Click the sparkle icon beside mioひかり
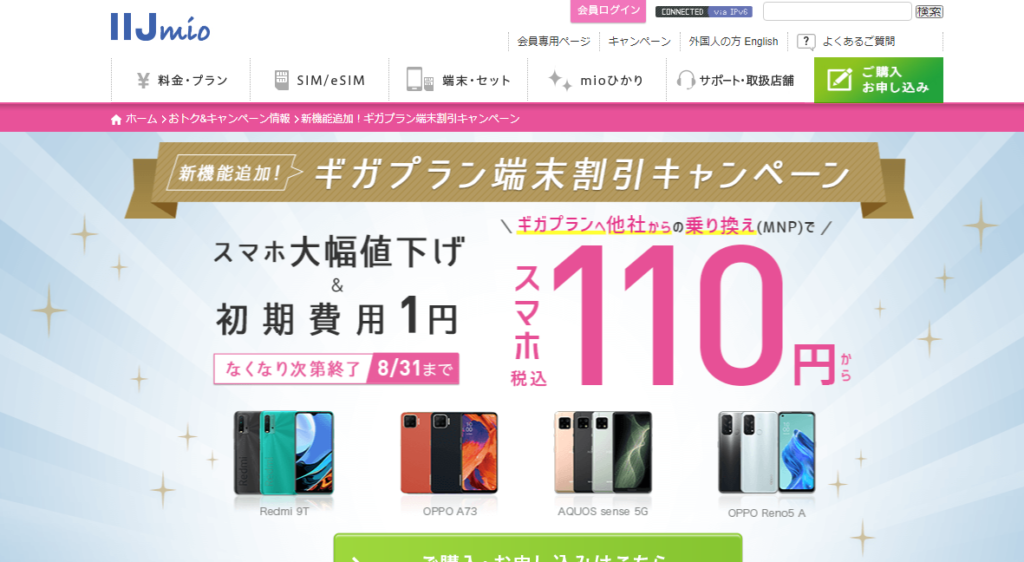 pyautogui.click(x=560, y=80)
